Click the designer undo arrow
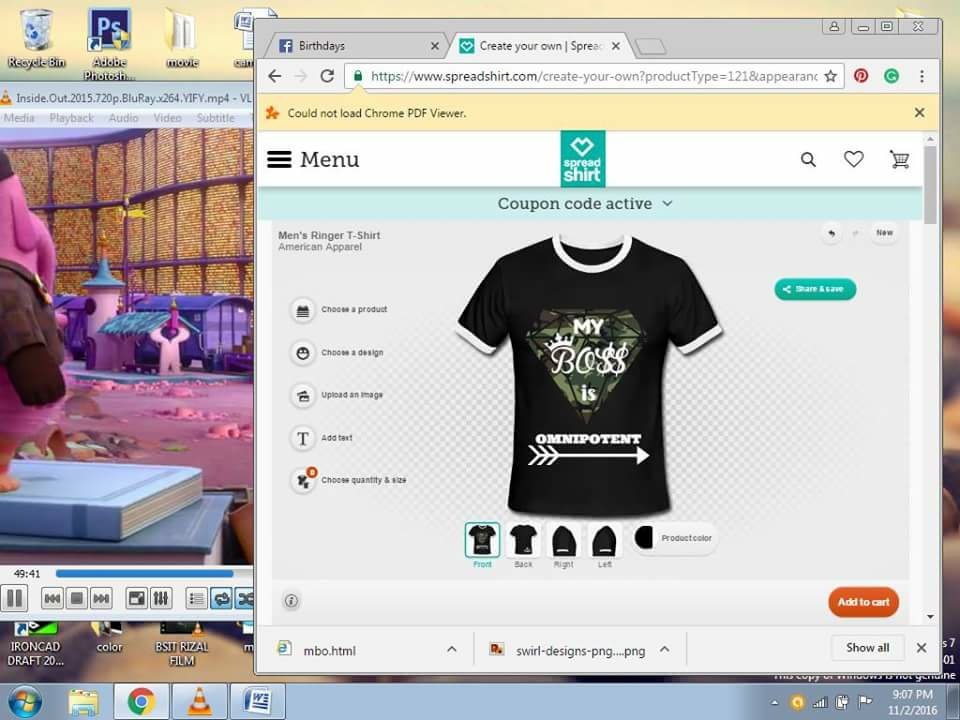Viewport: 960px width, 720px height. tap(831, 233)
